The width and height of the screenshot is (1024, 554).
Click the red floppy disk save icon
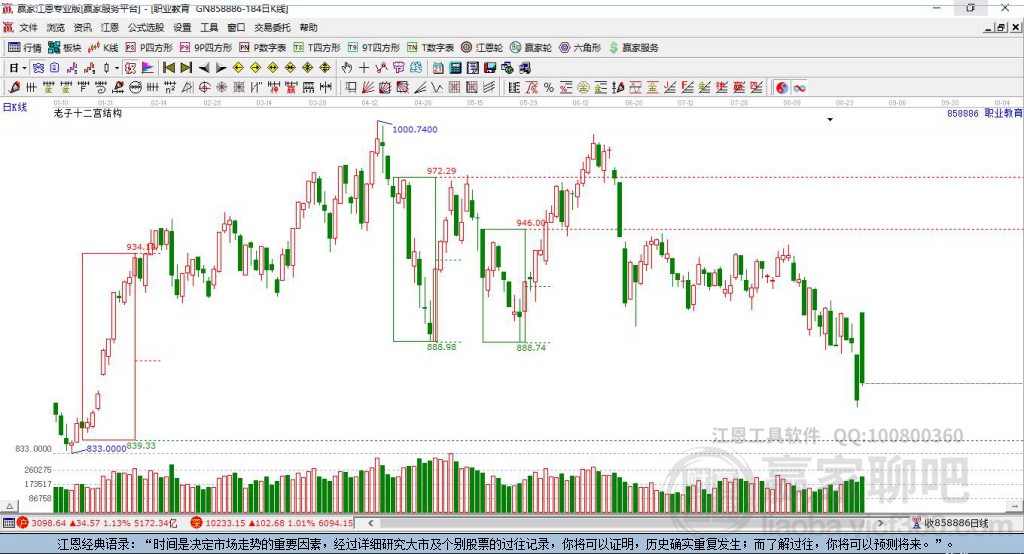coord(490,67)
